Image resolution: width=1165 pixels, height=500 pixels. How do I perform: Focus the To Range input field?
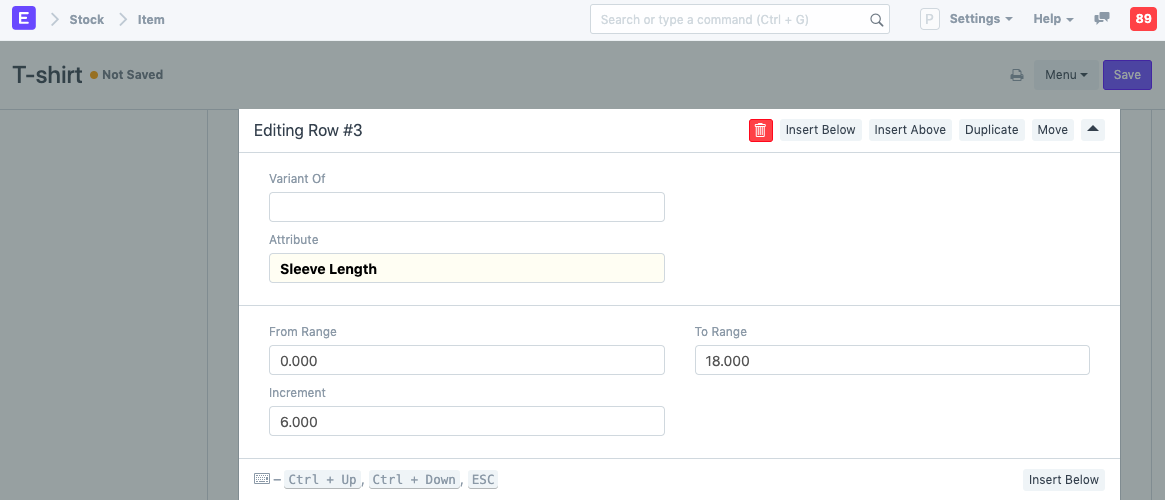(891, 360)
